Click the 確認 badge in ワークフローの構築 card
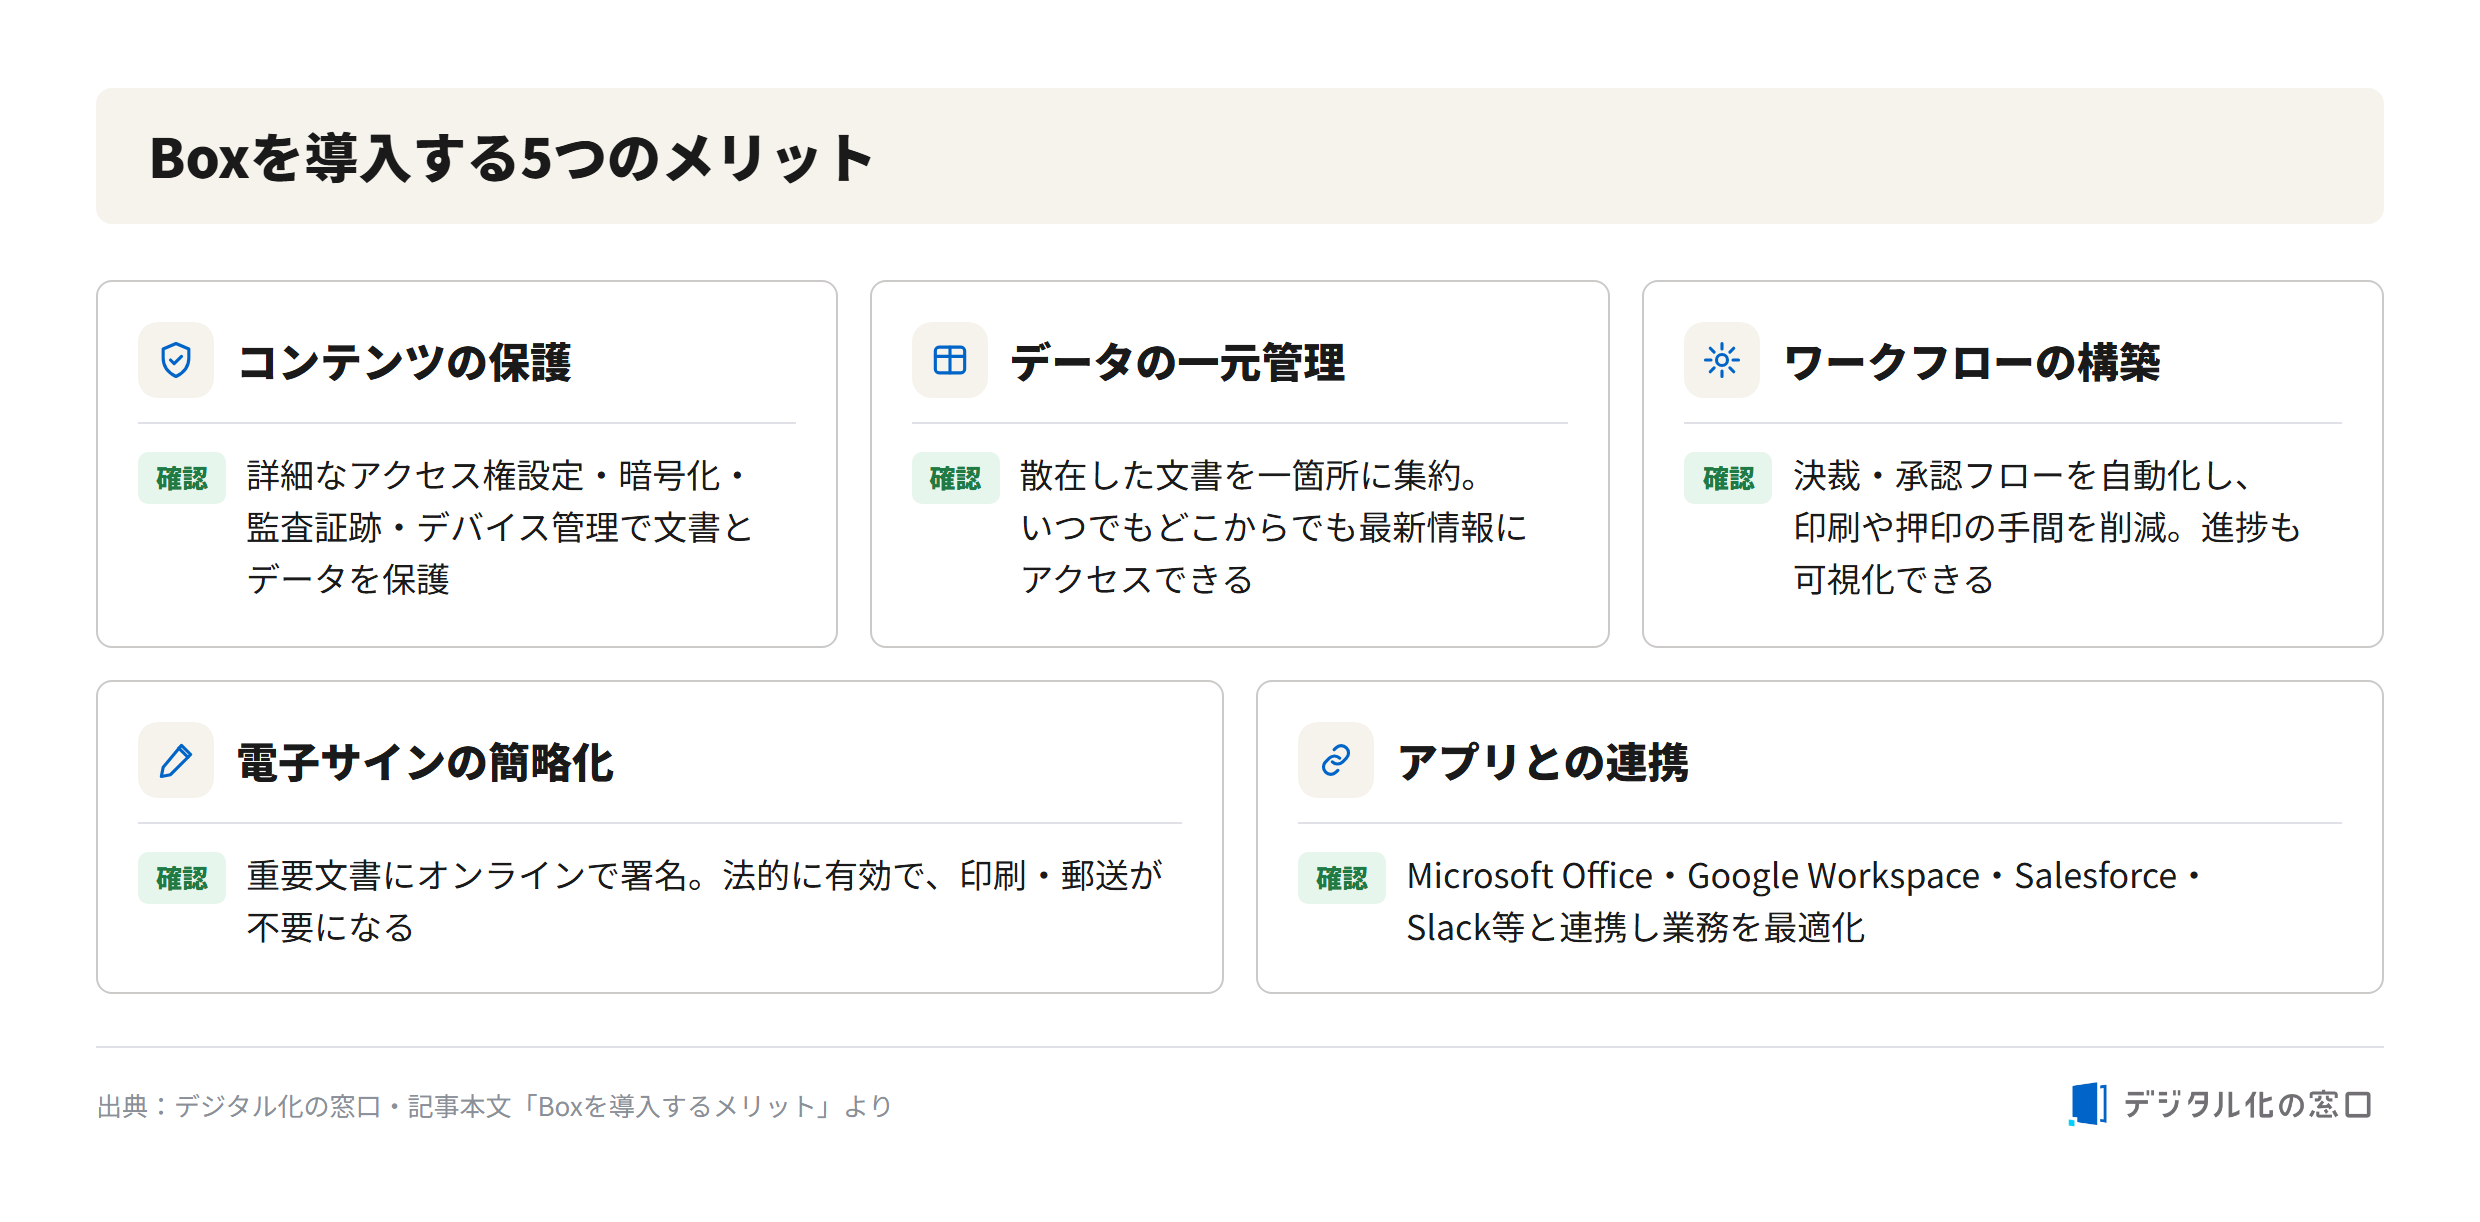This screenshot has height=1222, width=2480. pyautogui.click(x=1728, y=478)
